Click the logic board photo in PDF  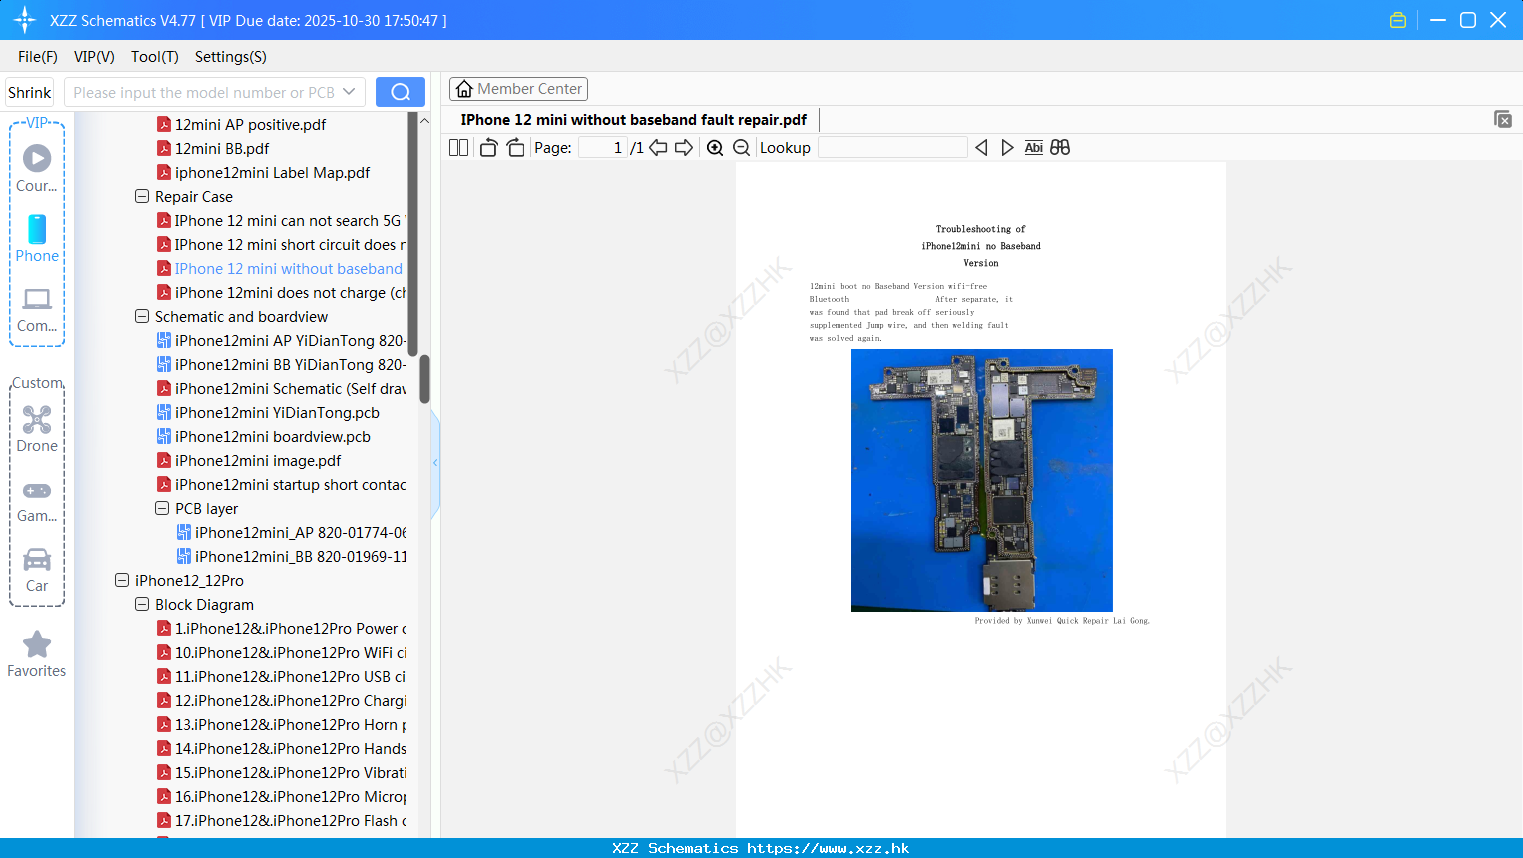pos(981,480)
